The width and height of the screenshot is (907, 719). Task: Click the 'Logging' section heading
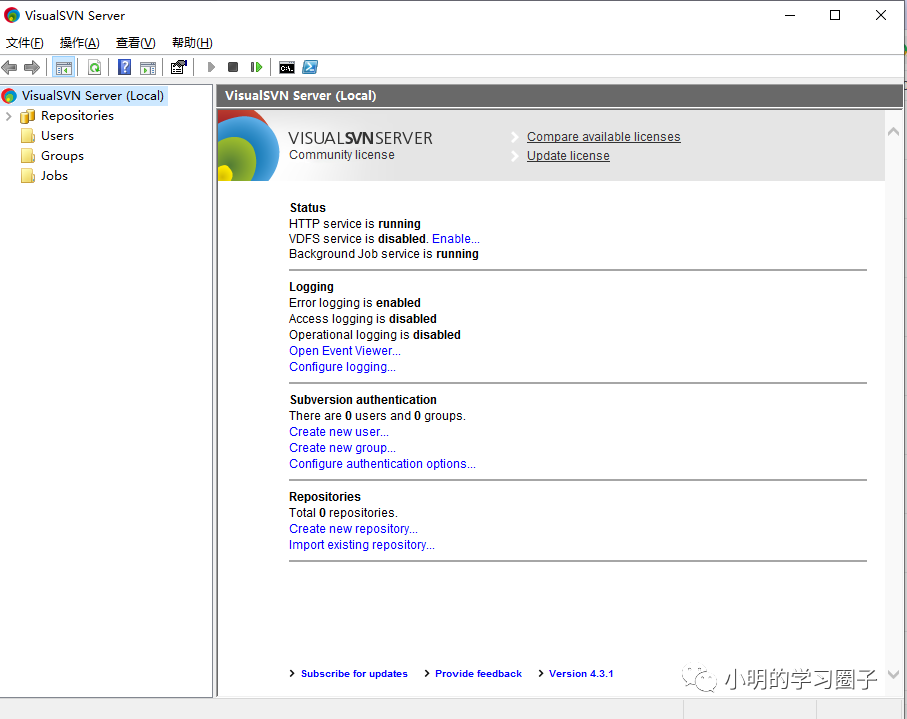click(x=311, y=287)
